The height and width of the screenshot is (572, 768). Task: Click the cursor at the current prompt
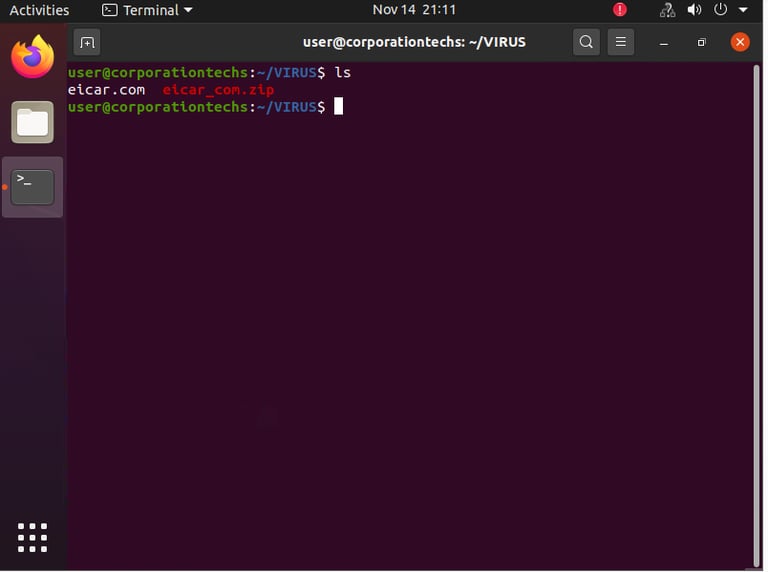tap(338, 106)
